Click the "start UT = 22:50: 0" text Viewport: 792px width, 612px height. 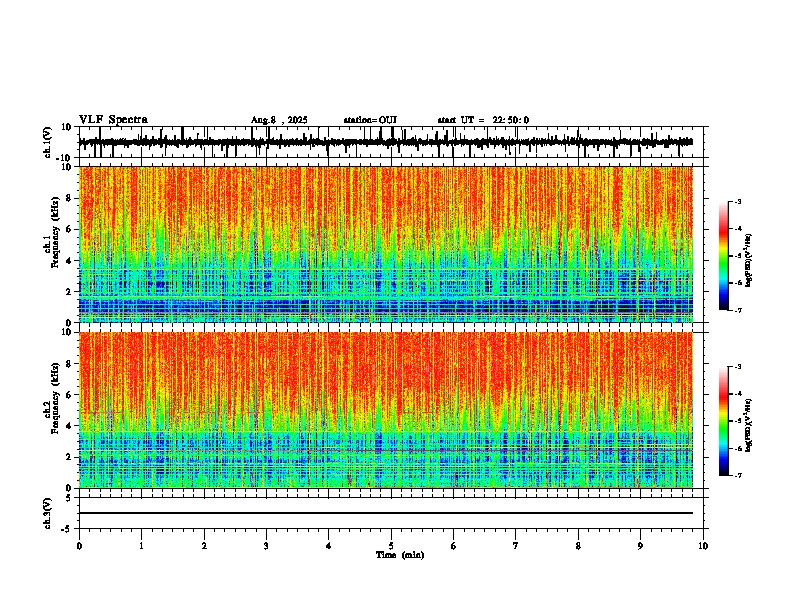coord(483,120)
